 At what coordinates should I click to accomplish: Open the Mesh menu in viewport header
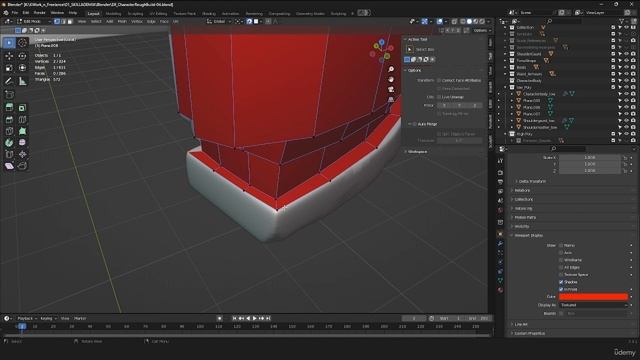tap(122, 21)
